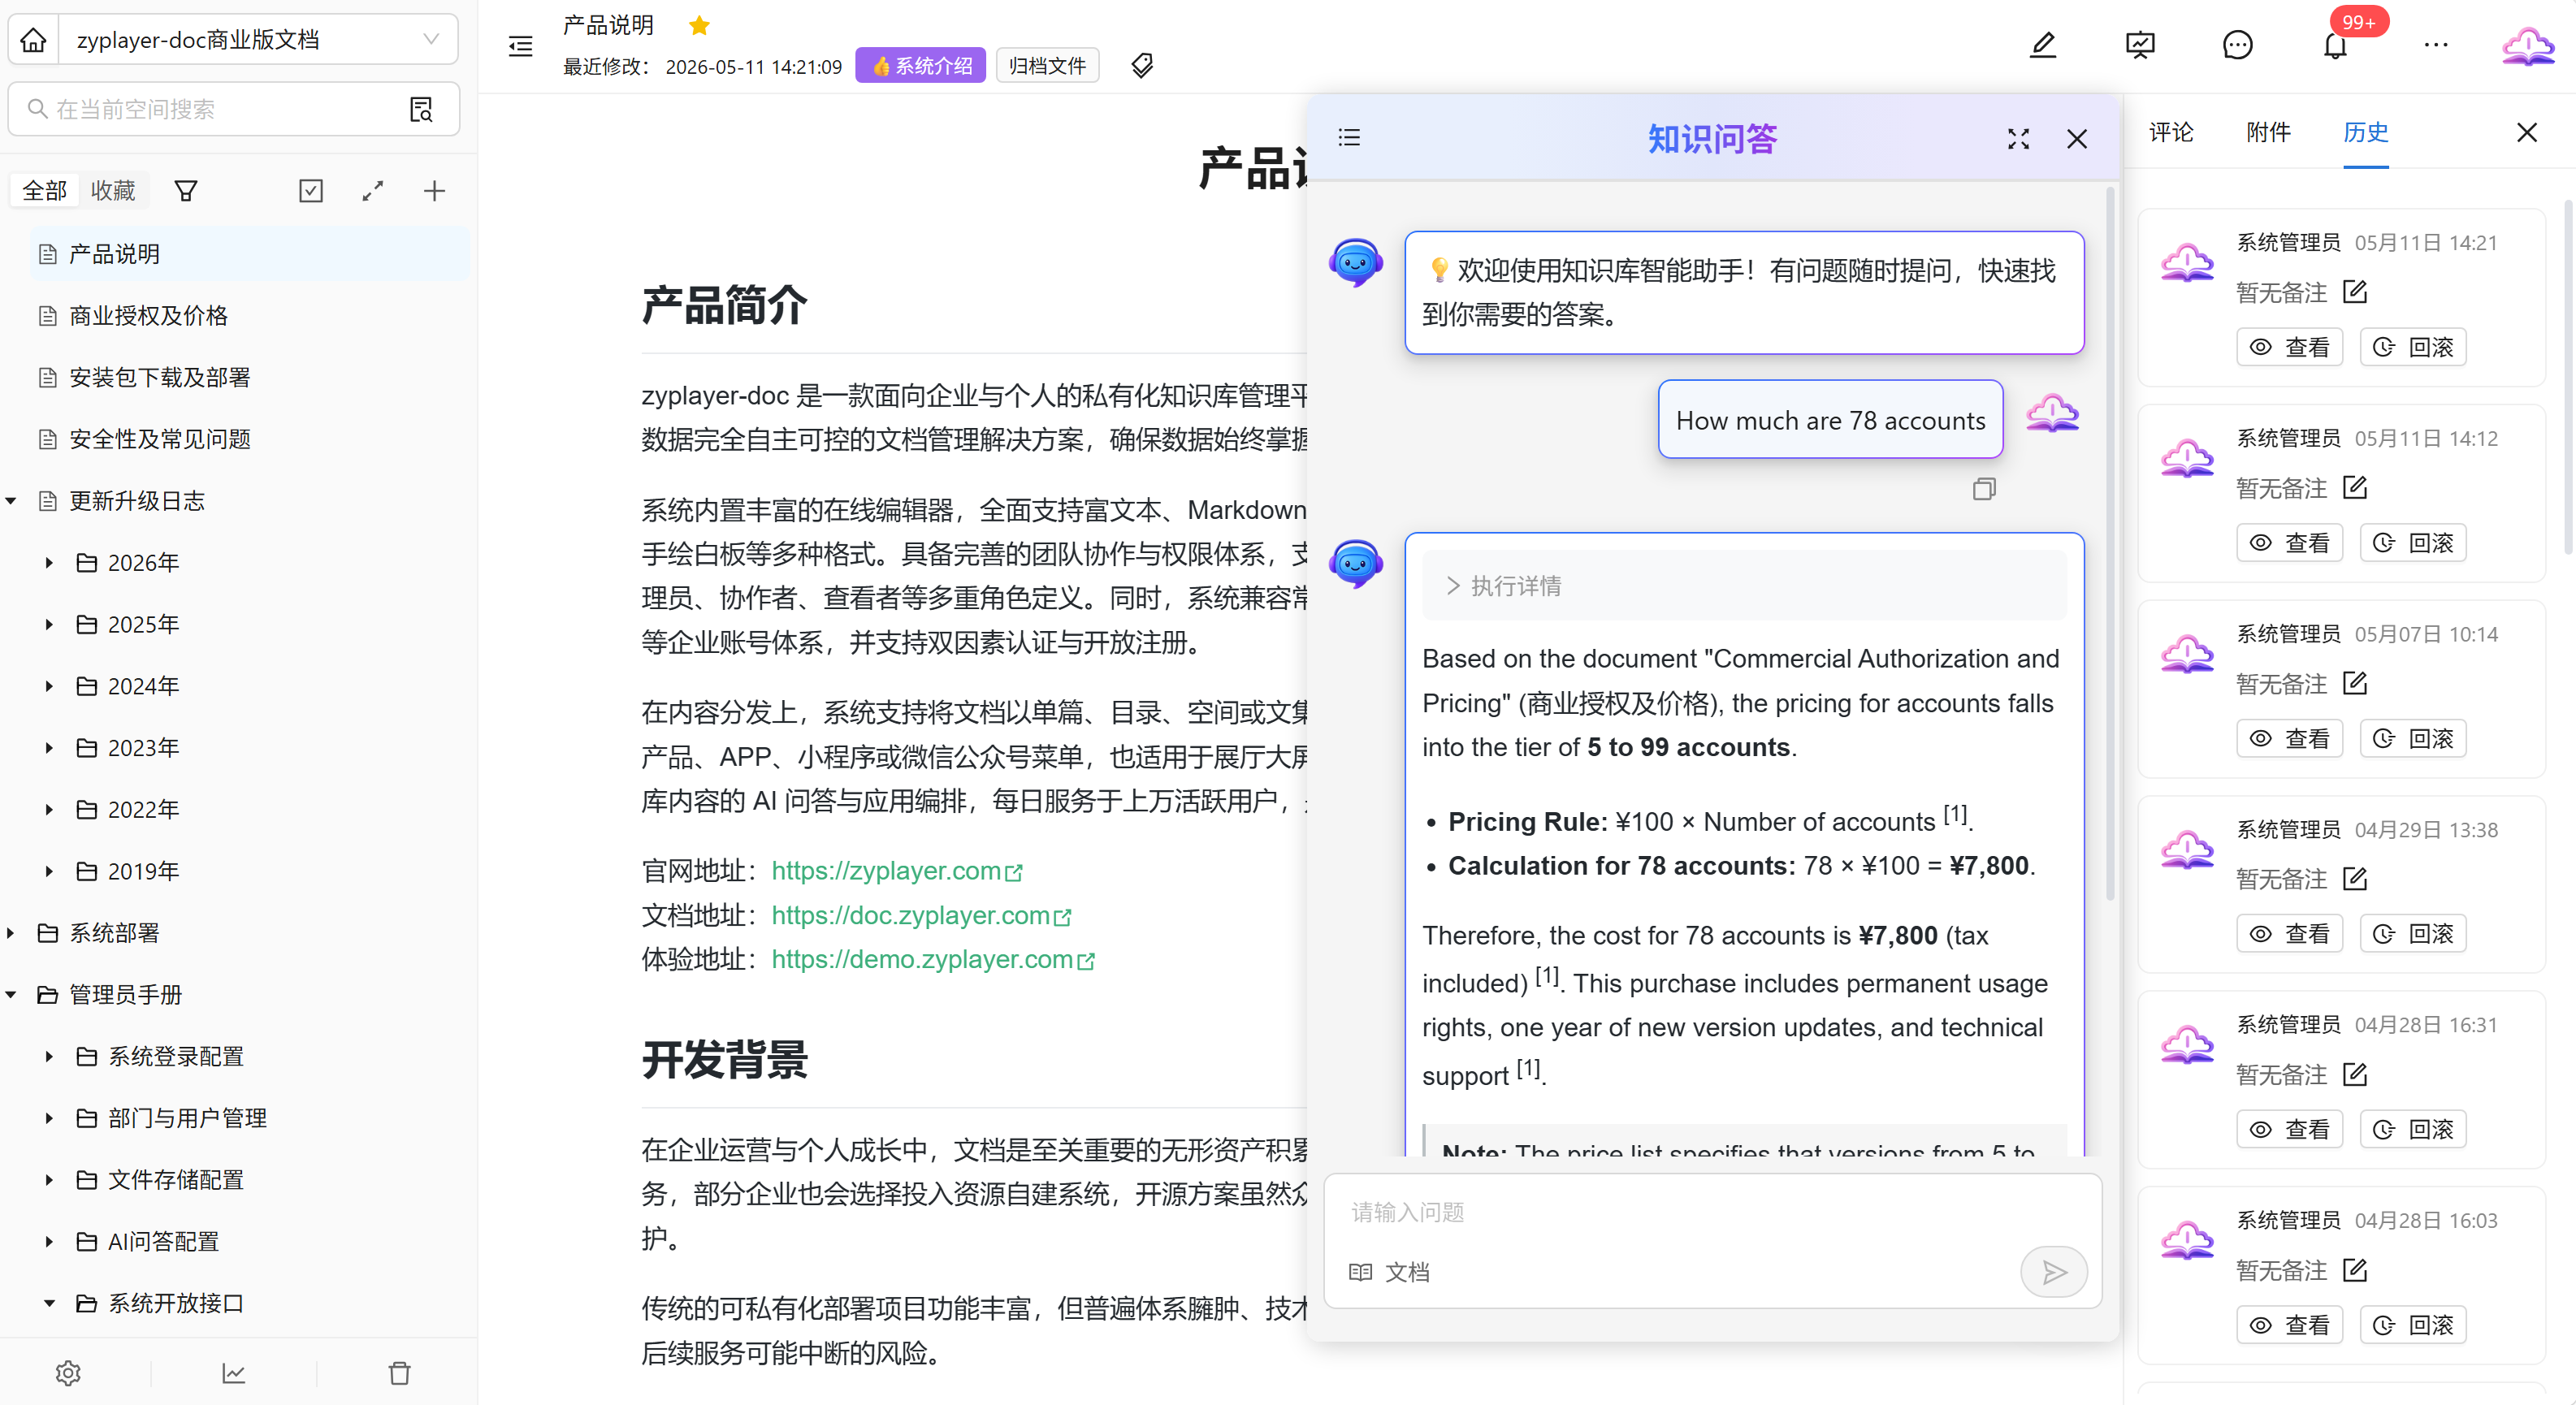Screen dimensions: 2576x1405
Task: Close the 知识问答 panel
Action: pos(2077,139)
